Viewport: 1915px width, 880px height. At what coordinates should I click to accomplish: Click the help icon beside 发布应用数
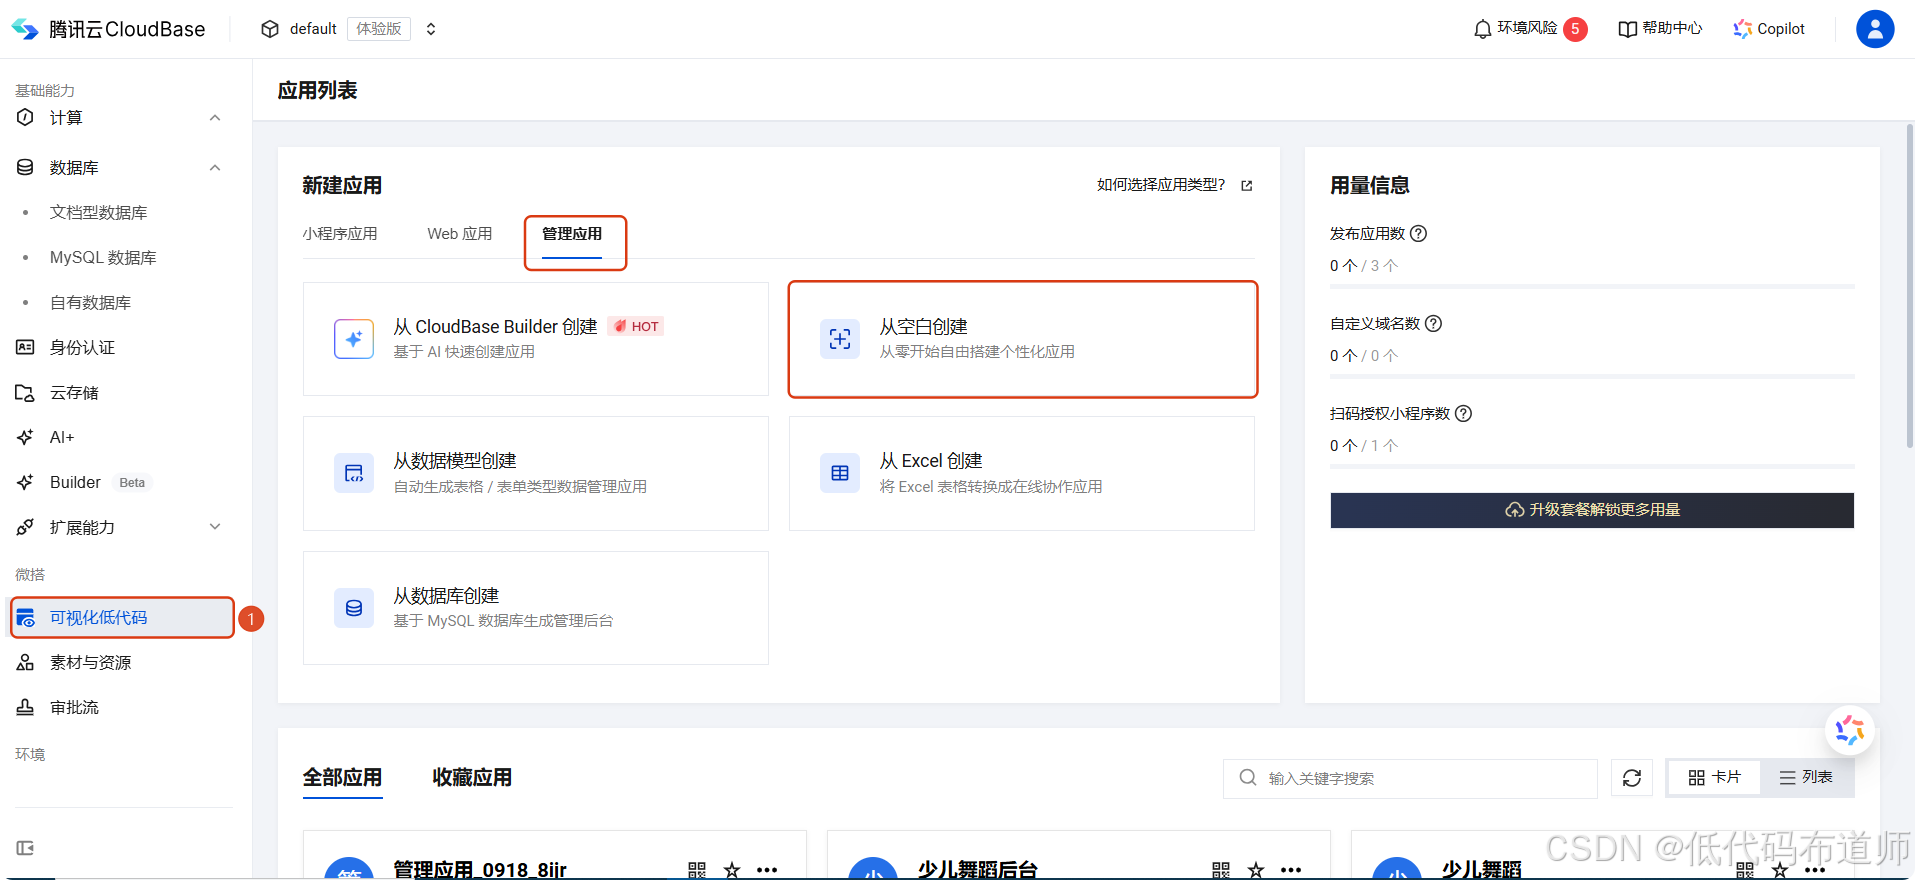(1418, 234)
